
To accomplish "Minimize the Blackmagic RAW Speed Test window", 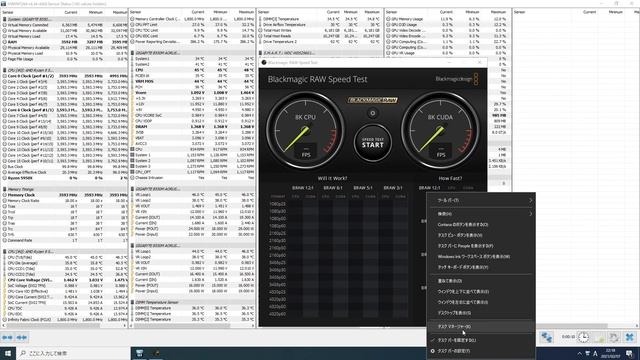I will [450, 62].
